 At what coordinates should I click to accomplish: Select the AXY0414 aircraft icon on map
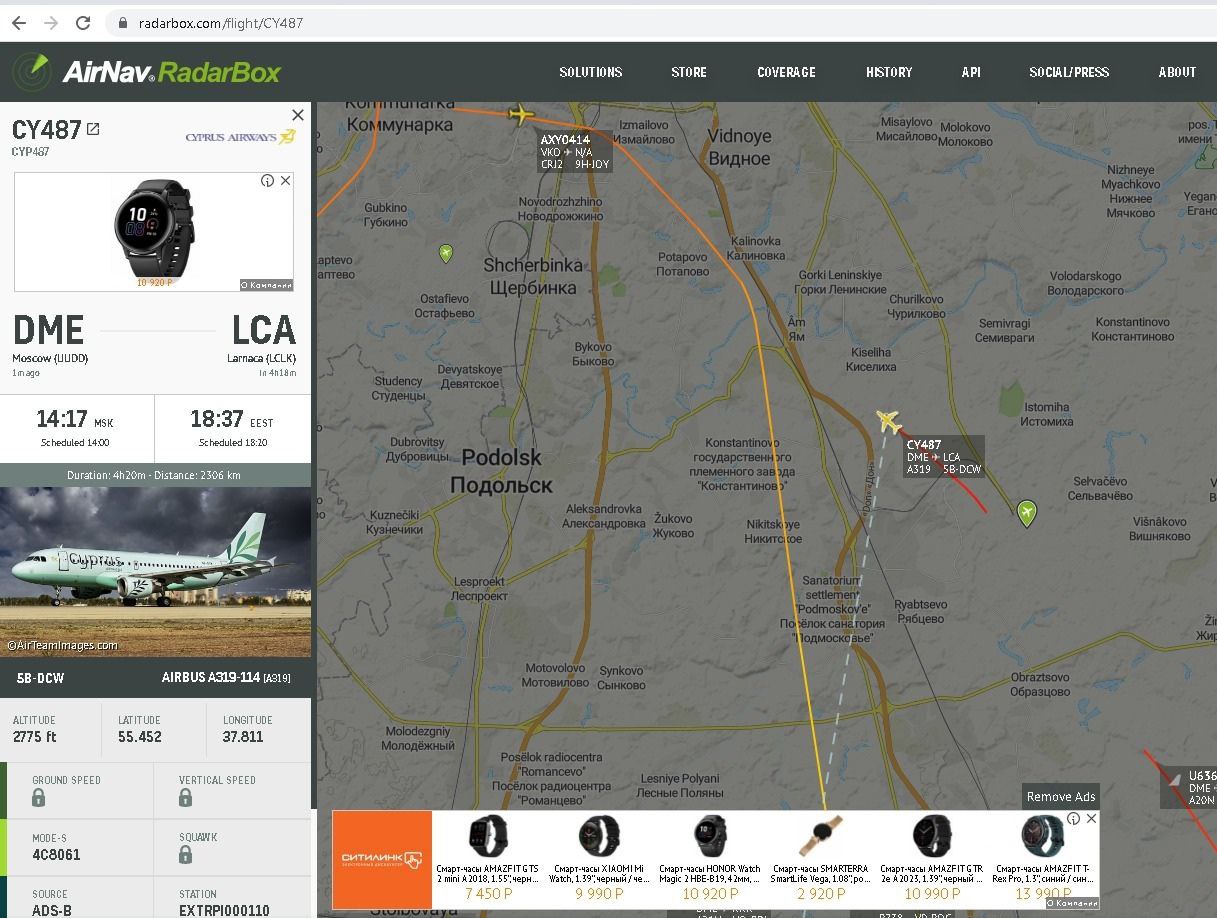point(520,115)
